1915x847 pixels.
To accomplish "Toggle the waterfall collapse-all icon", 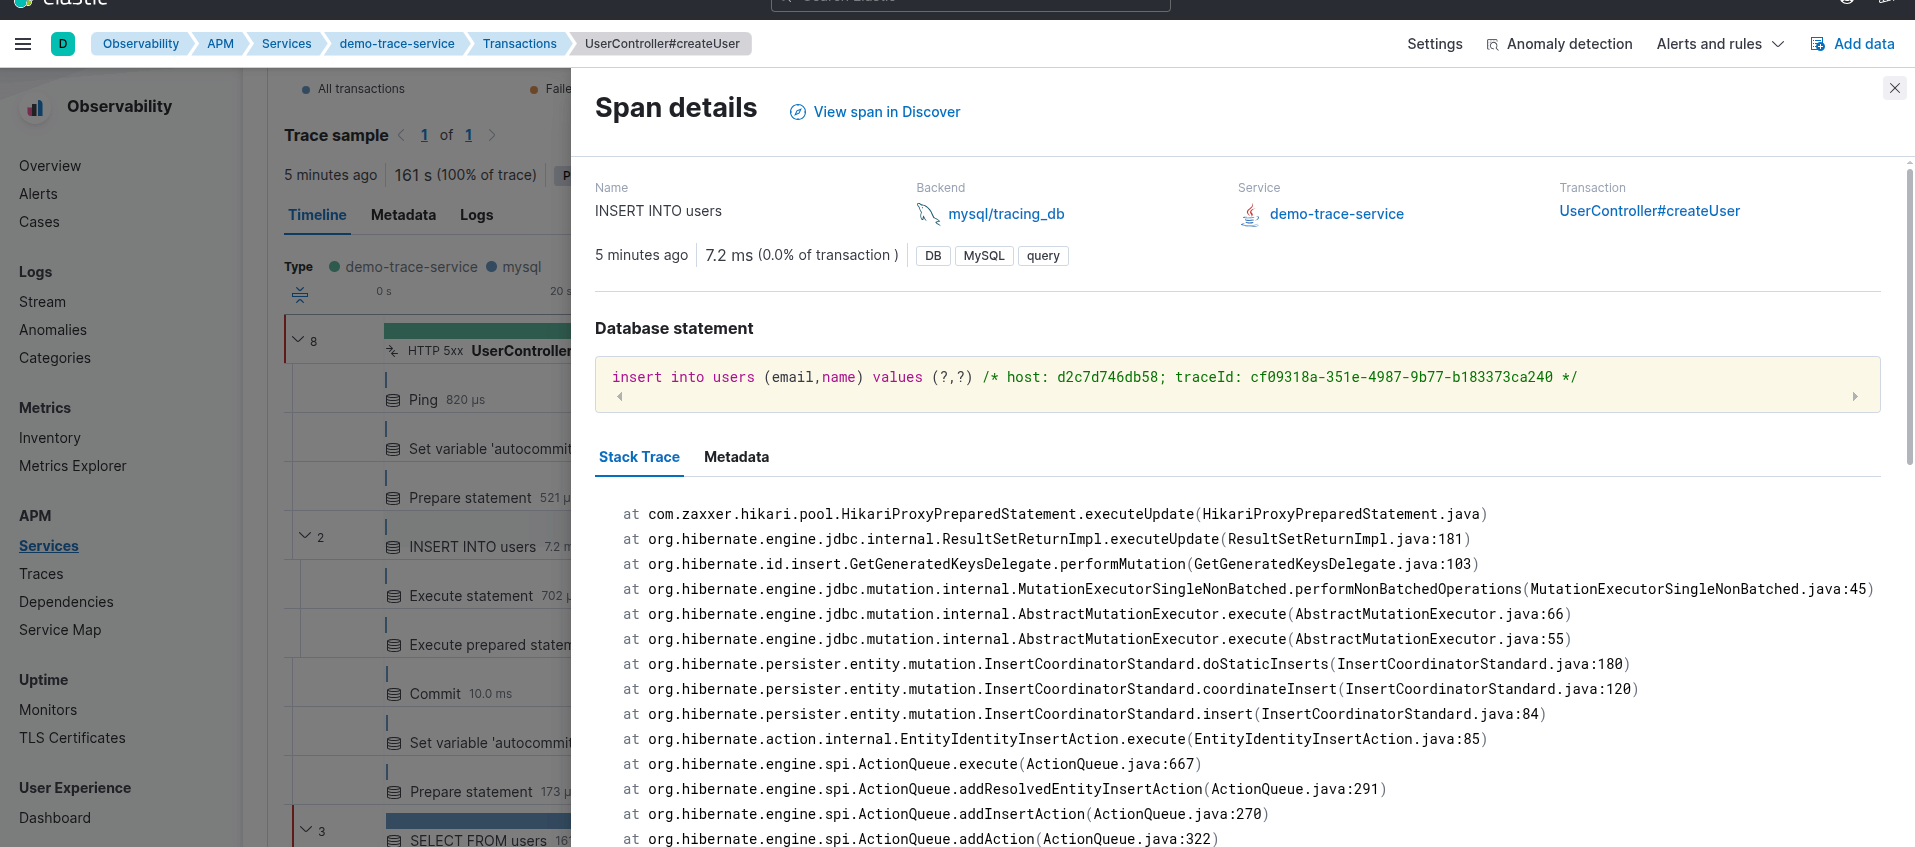I will 300,294.
